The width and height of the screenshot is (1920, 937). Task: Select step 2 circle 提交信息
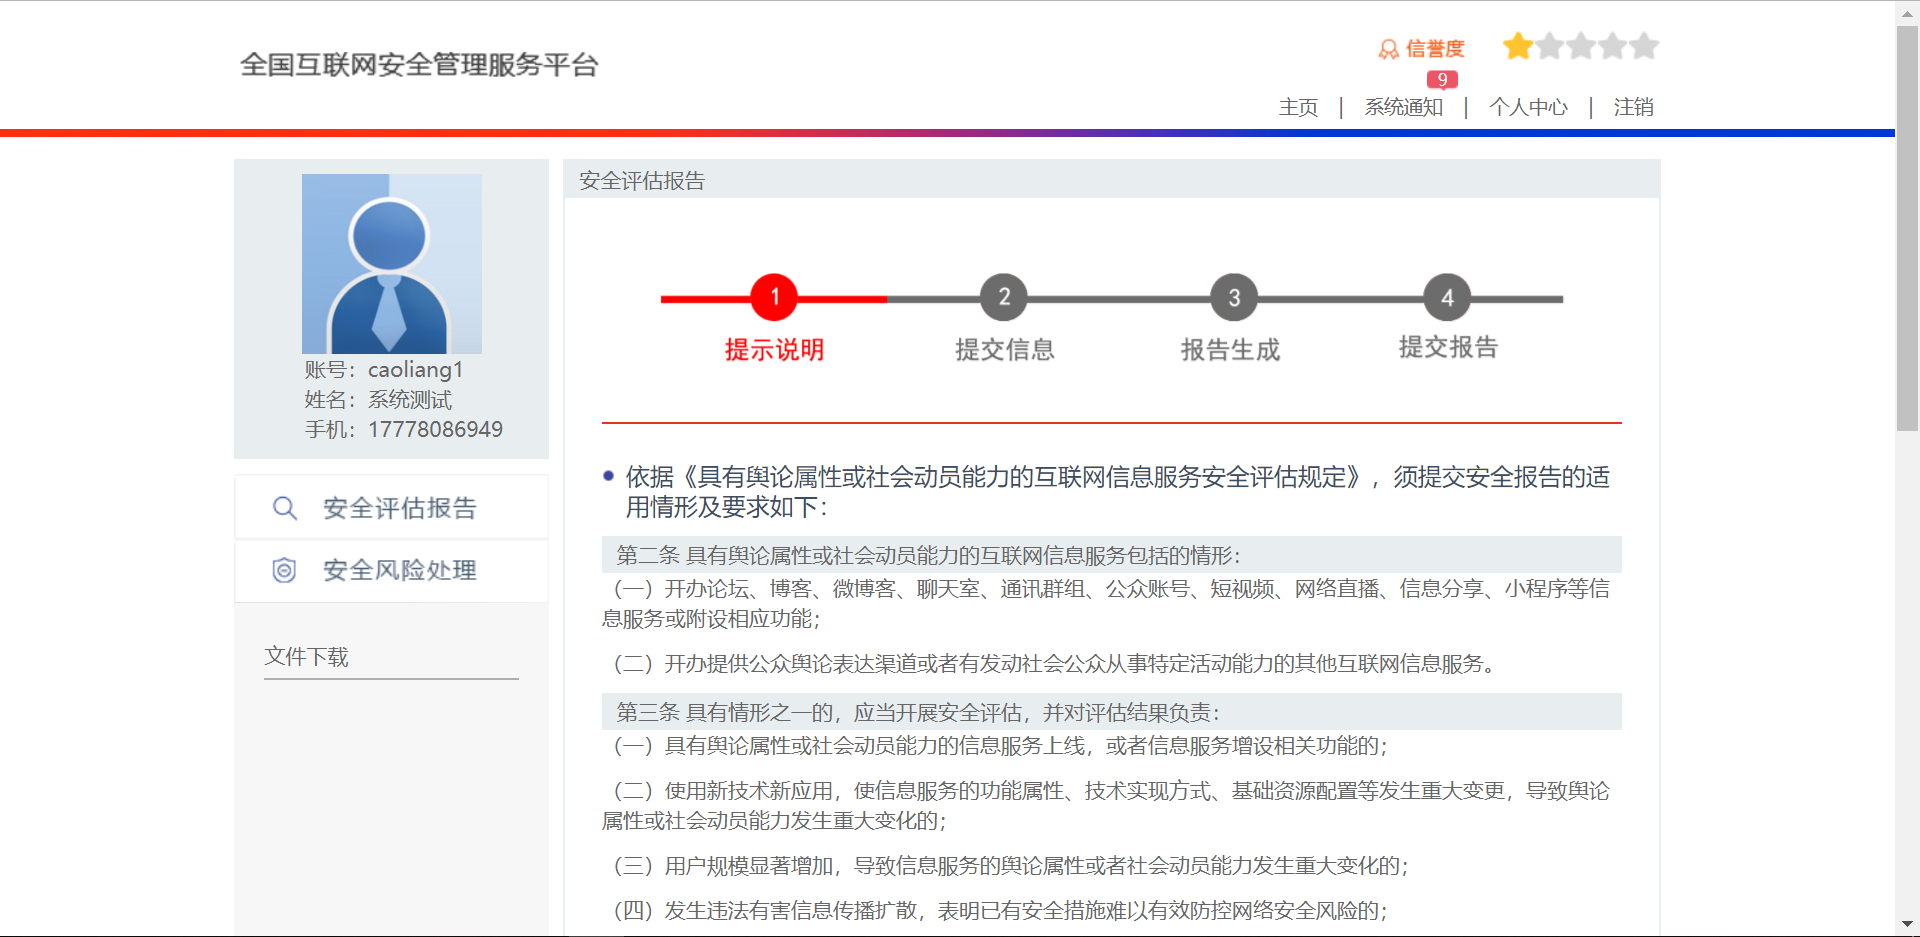tap(1004, 297)
